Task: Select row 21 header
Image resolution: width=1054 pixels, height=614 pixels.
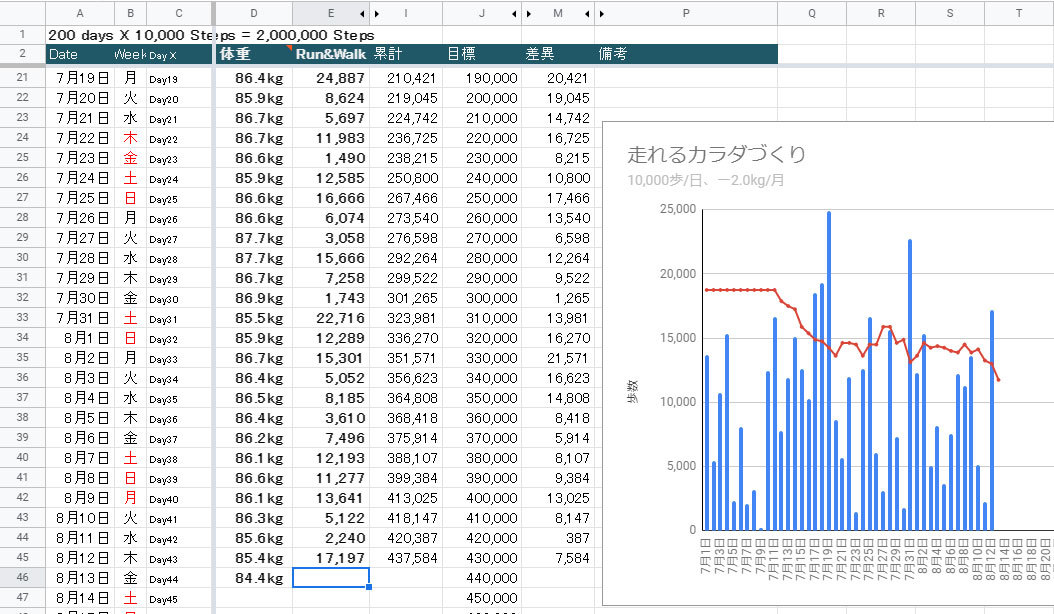Action: pos(22,77)
